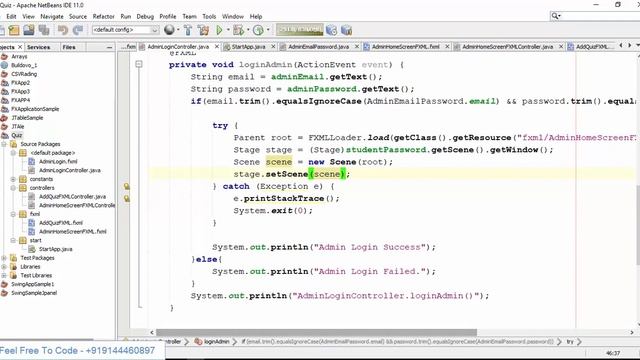Click the garbage collection icon beside the memory bar
The width and height of the screenshot is (640, 360).
click(x=331, y=30)
